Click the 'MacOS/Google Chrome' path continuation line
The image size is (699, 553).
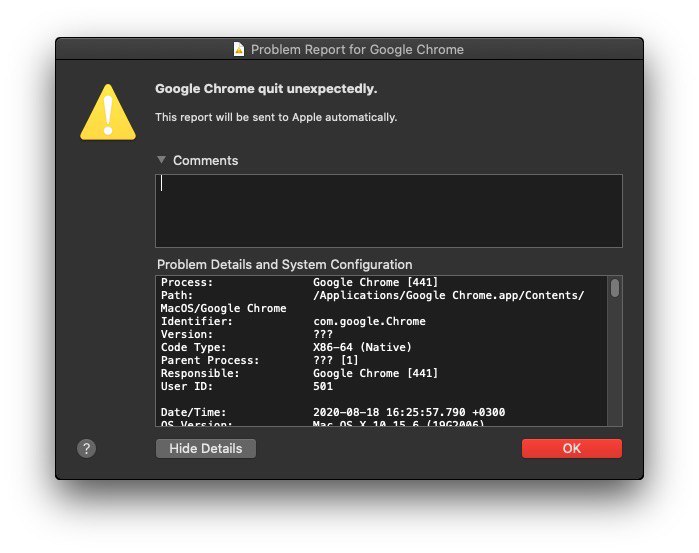(x=223, y=309)
